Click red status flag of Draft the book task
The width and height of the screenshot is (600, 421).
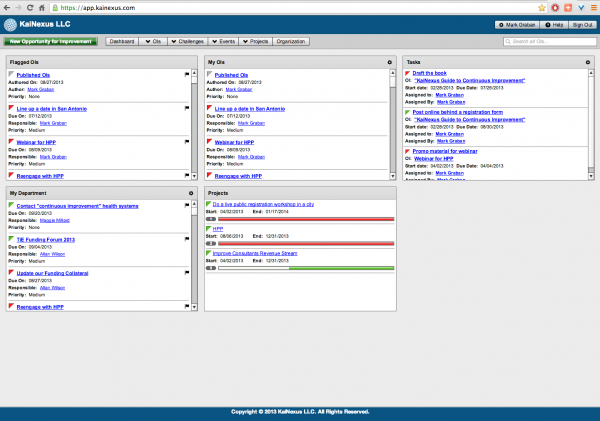pyautogui.click(x=408, y=73)
